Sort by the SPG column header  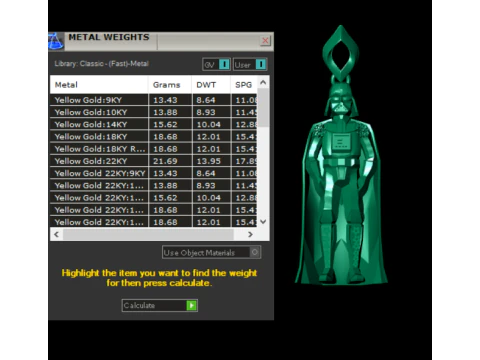tap(244, 85)
